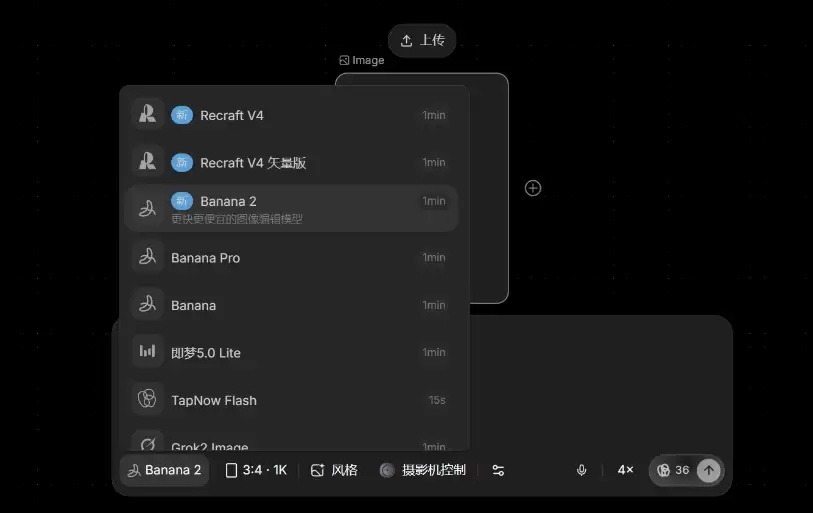Click the Banana 2 banana icon in list
Image resolution: width=813 pixels, height=513 pixels.
[147, 209]
